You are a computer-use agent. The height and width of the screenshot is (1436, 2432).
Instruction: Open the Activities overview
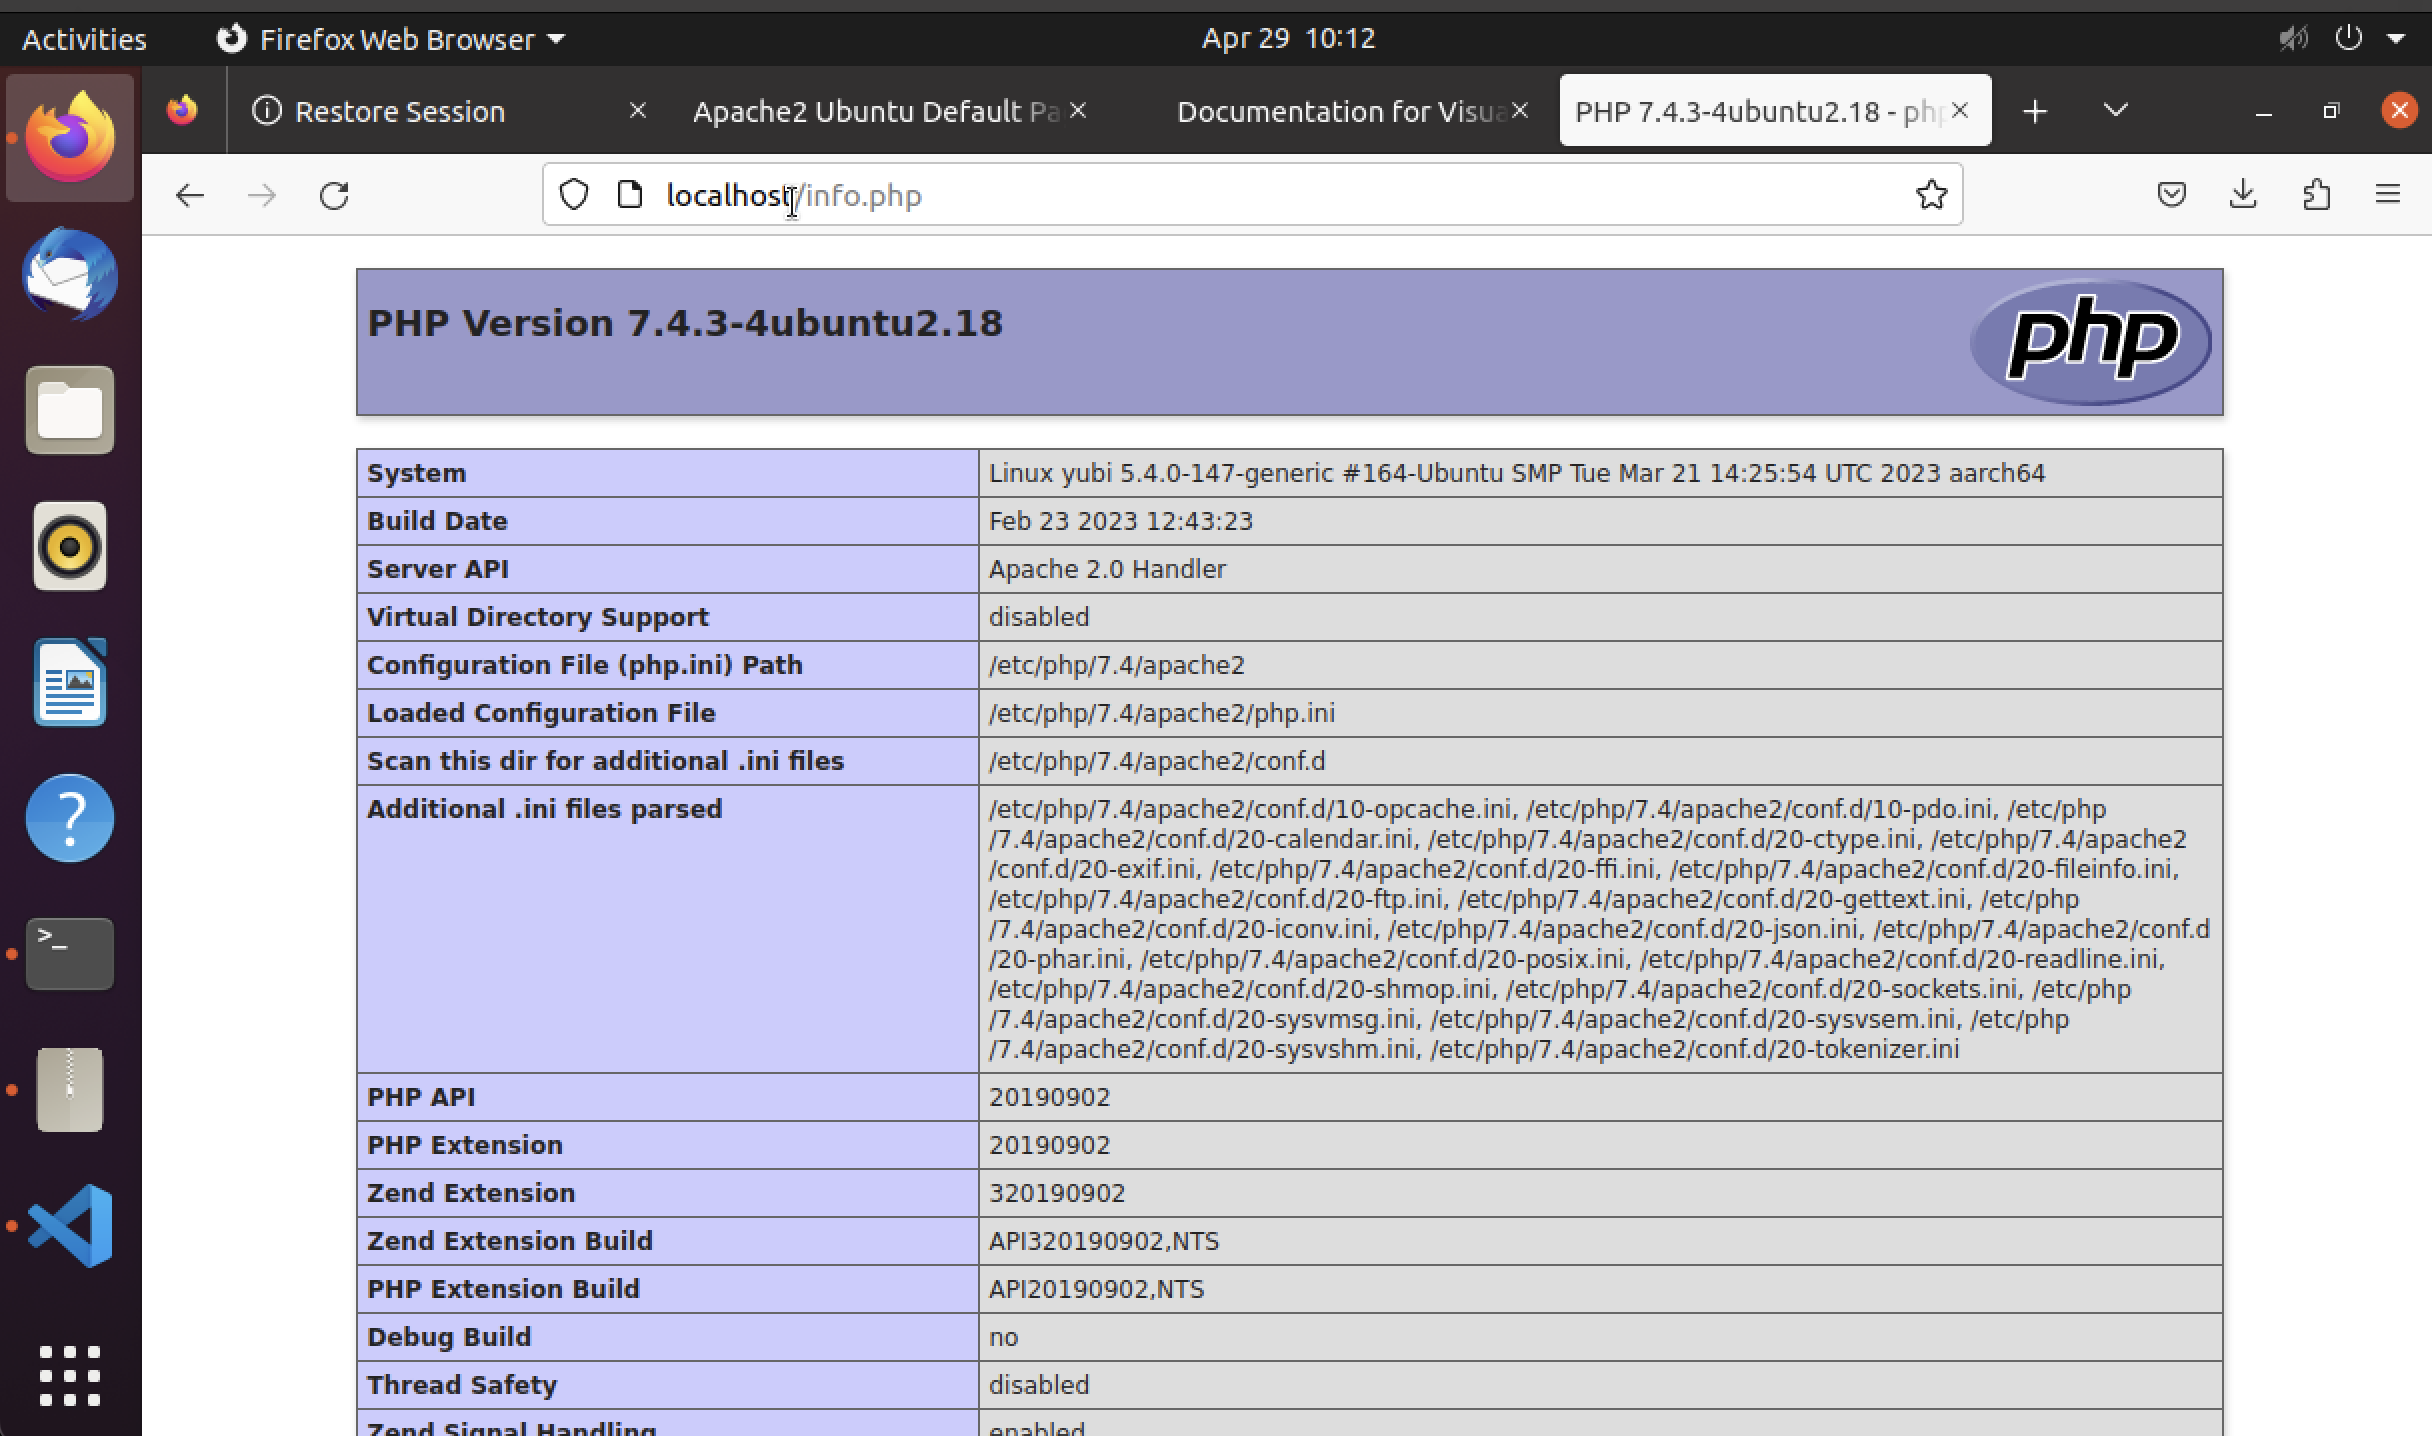[x=84, y=39]
